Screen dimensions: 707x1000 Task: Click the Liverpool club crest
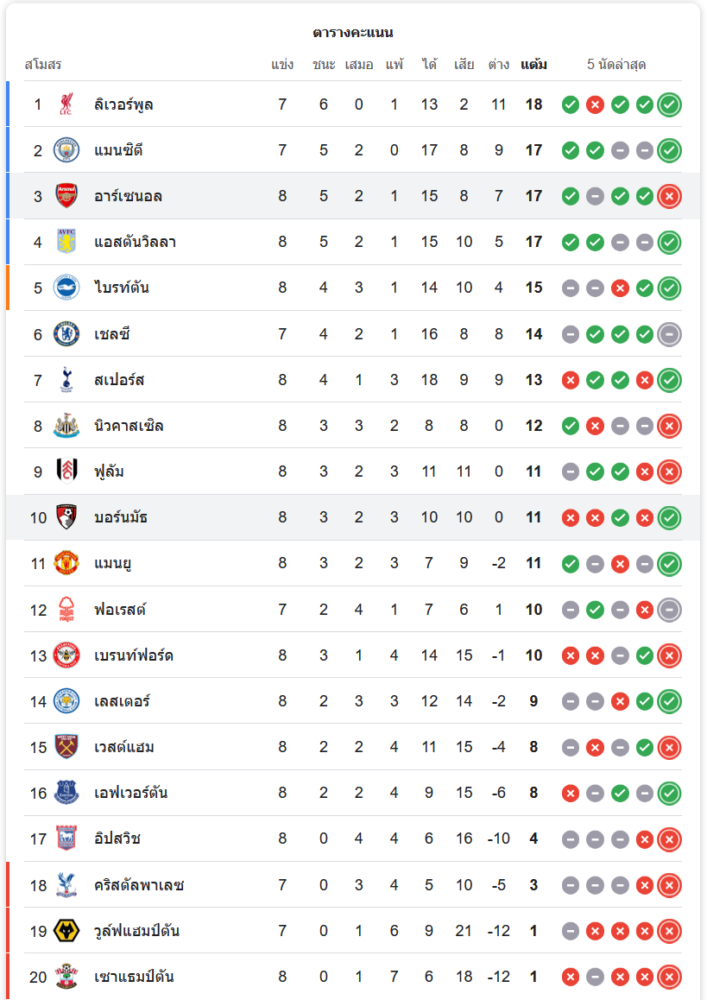pos(66,104)
